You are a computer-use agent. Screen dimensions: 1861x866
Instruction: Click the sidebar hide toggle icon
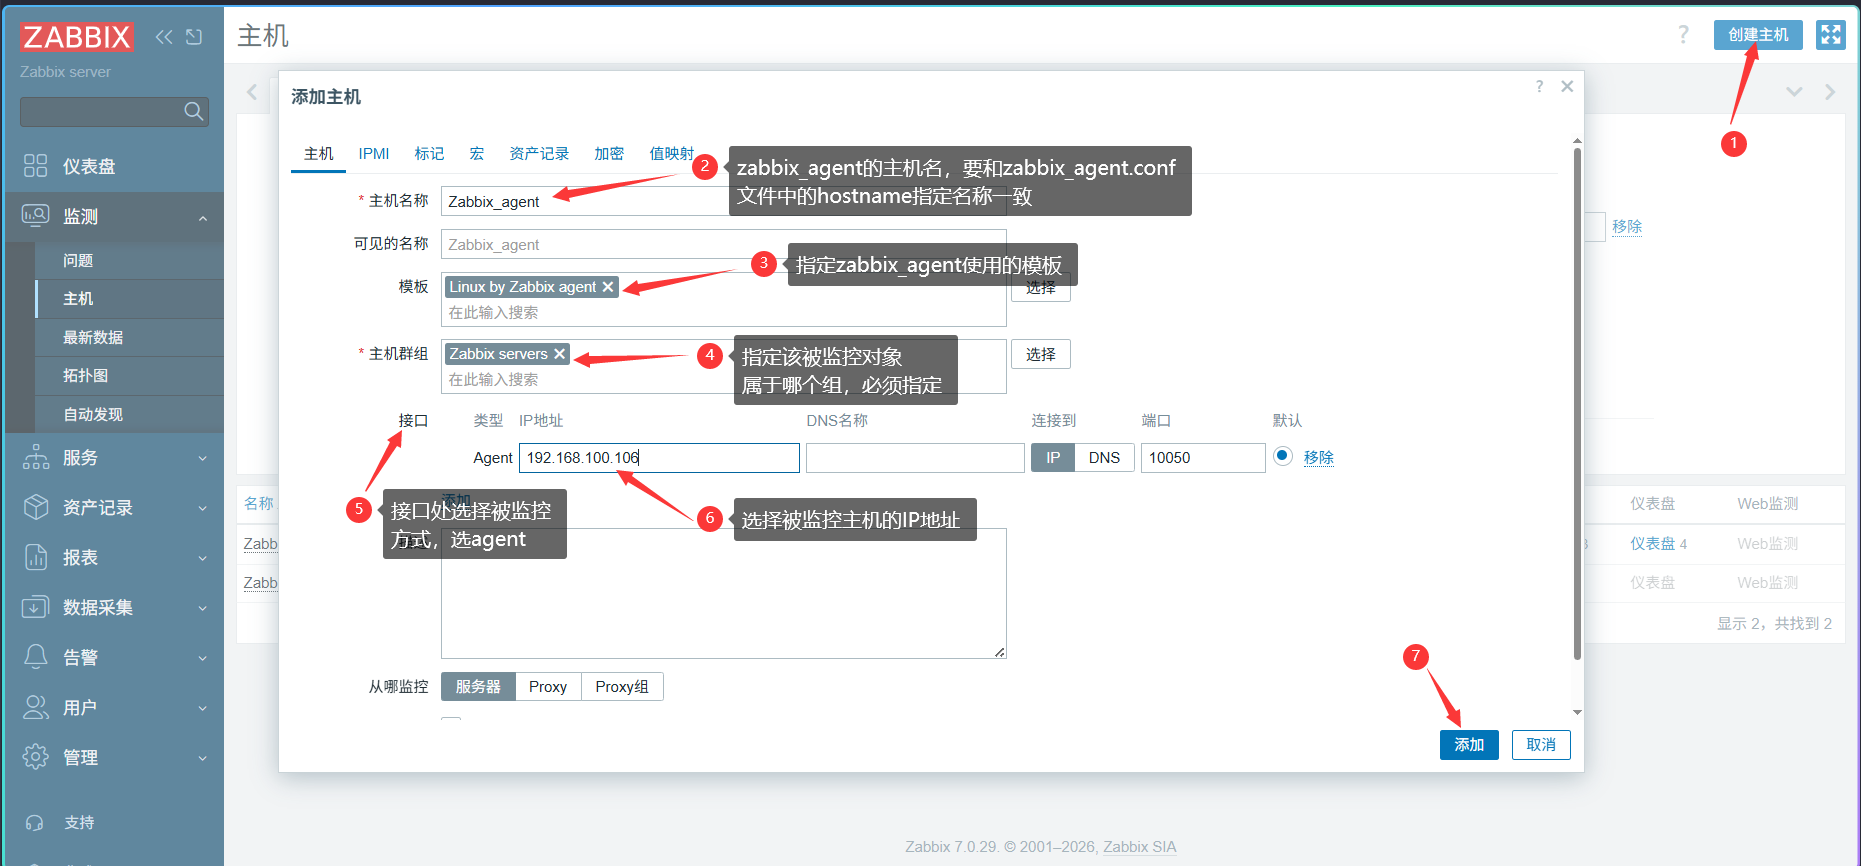194,37
